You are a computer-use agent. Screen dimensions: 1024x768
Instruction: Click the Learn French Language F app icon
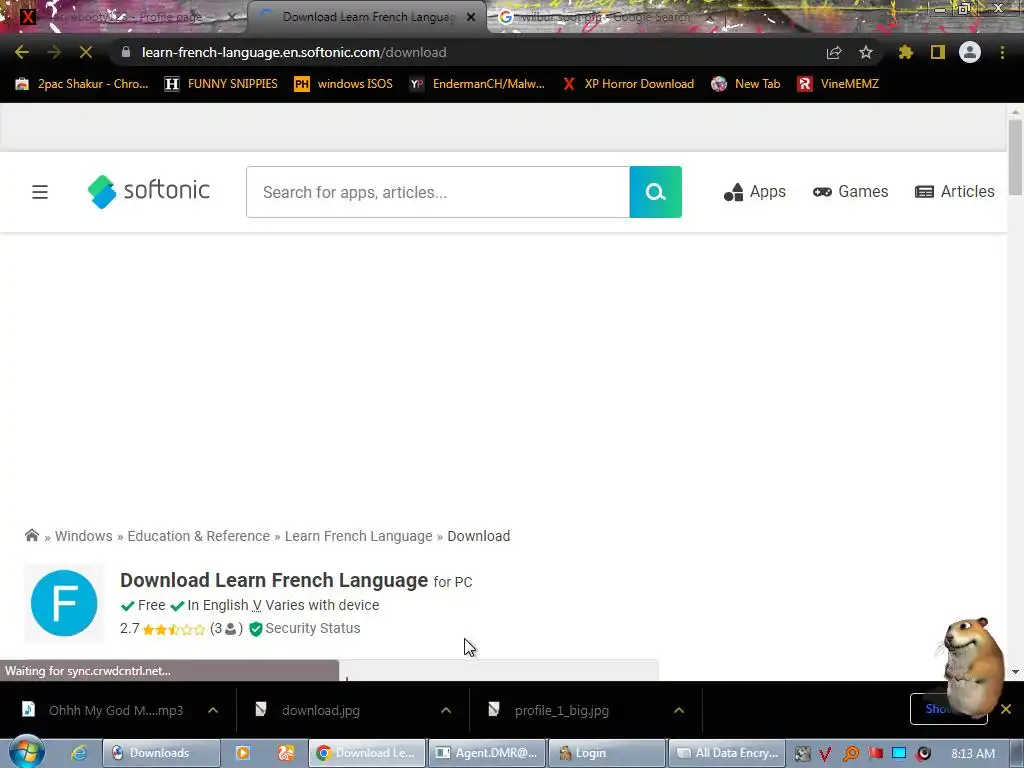tap(64, 603)
